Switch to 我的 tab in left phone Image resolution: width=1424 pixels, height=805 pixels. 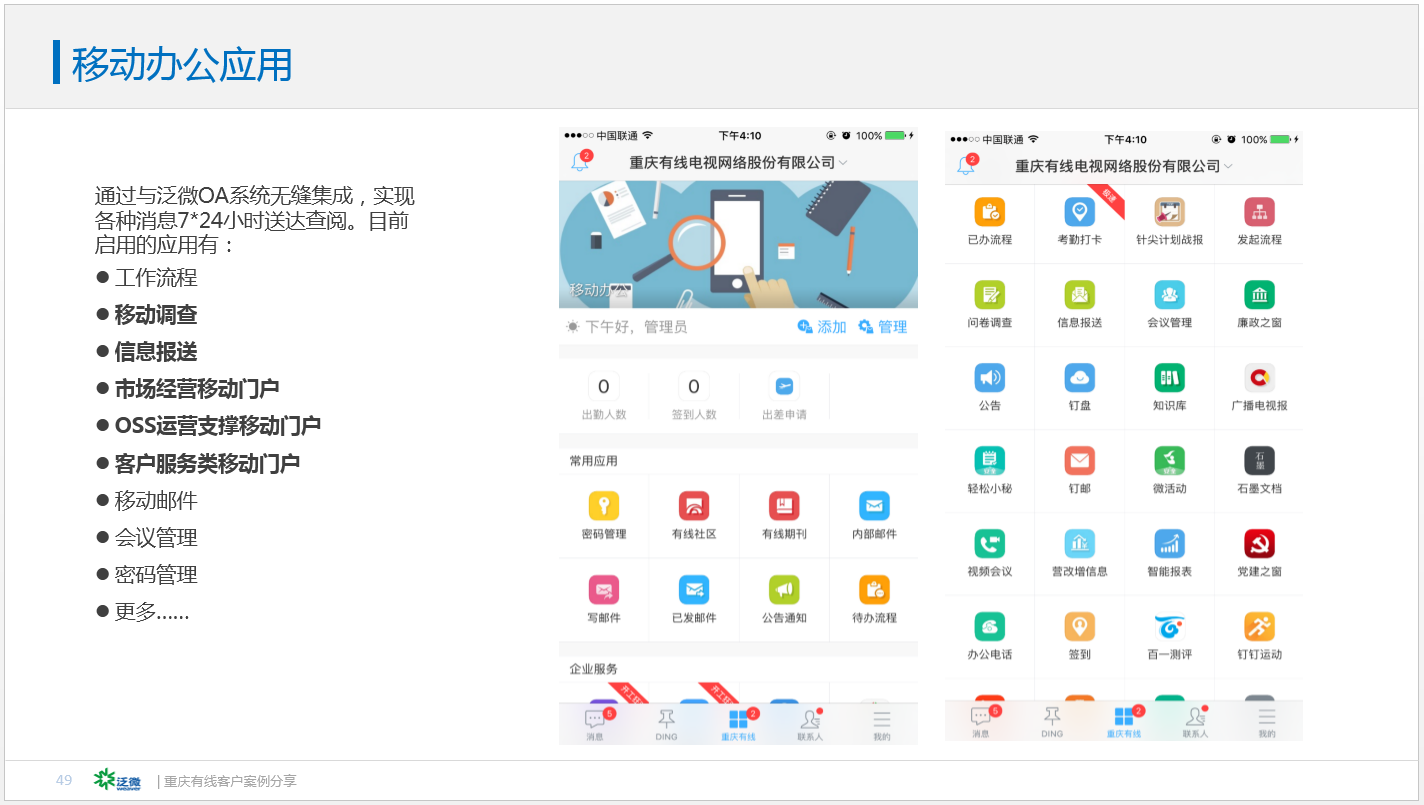[x=881, y=725]
